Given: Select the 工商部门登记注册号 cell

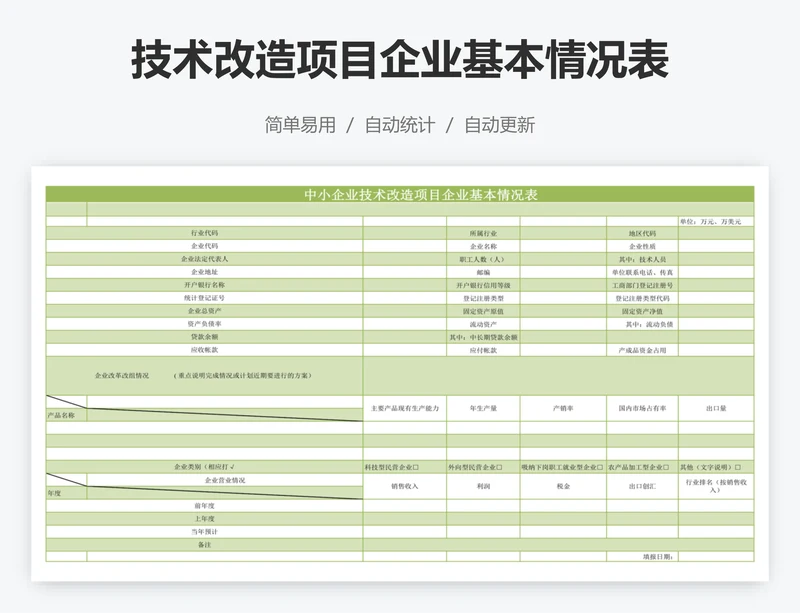Looking at the screenshot, I should click(x=642, y=285).
